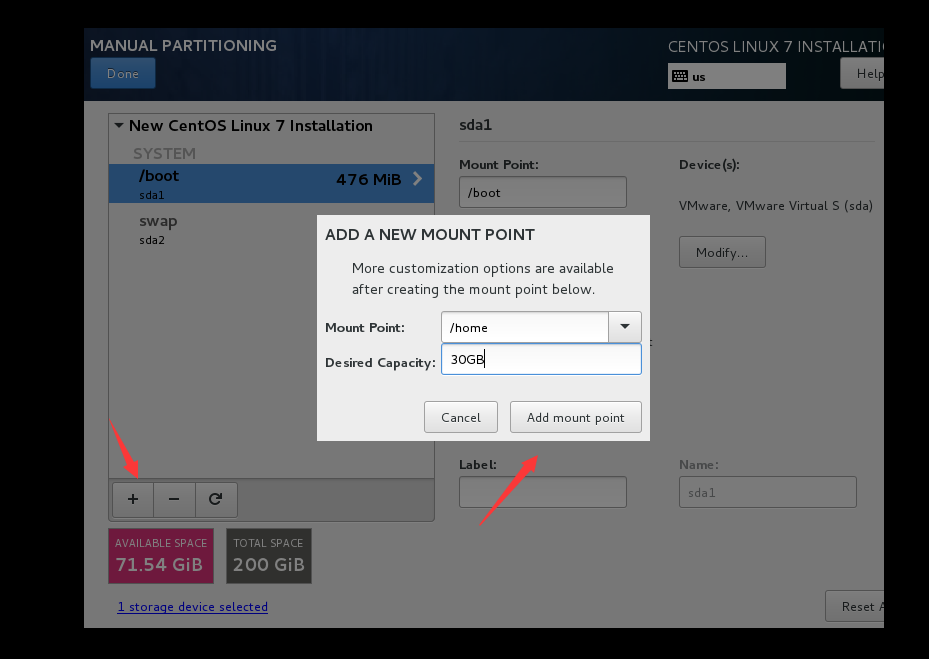Click the 476 MiB size text
The height and width of the screenshot is (659, 929).
pyautogui.click(x=369, y=180)
